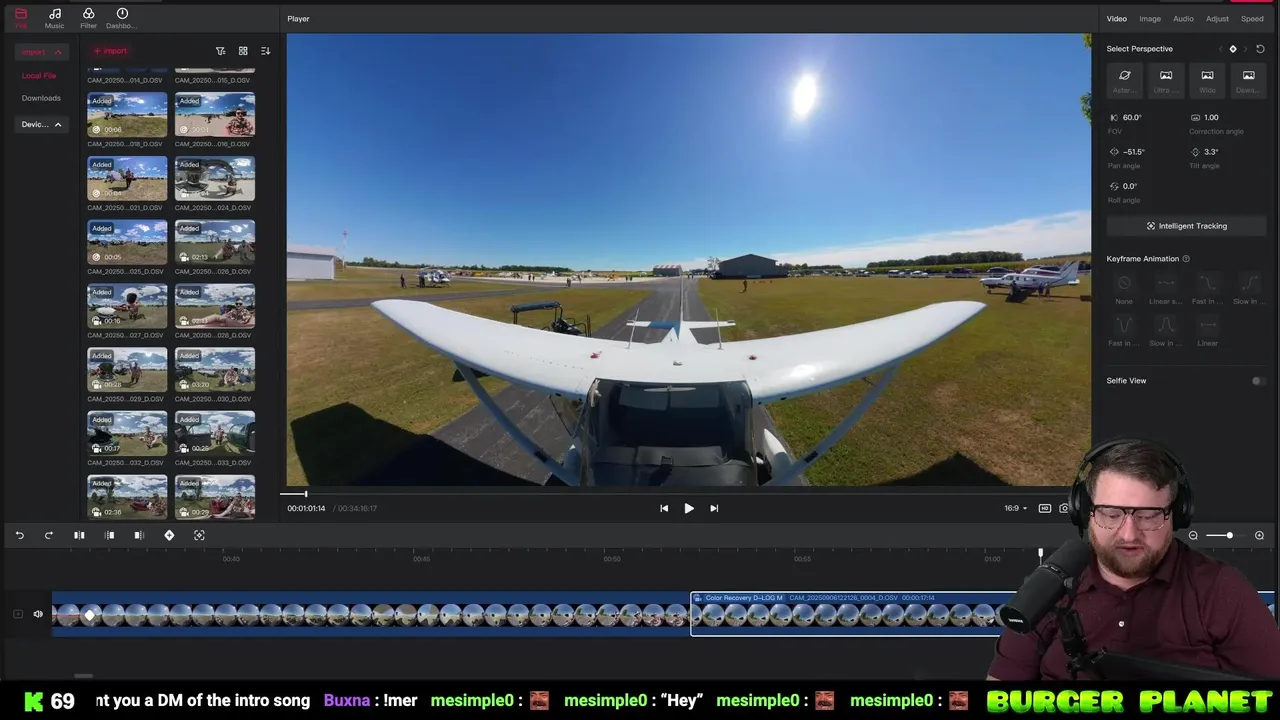Reset the Select Perspective settings
This screenshot has height=720, width=1280.
point(1260,49)
